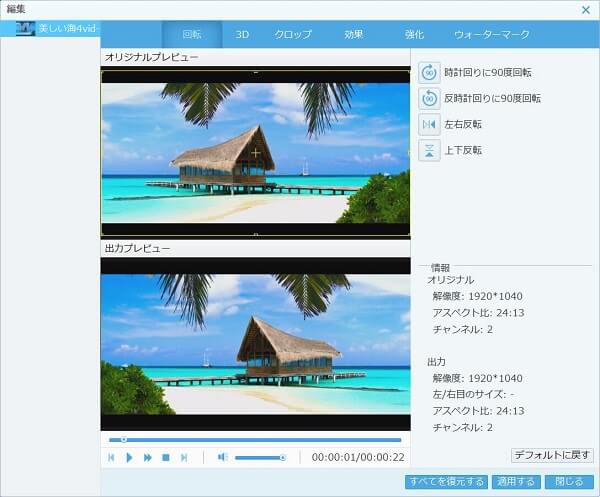Click the デフォルトに戻す button
The width and height of the screenshot is (600, 497).
coord(552,455)
